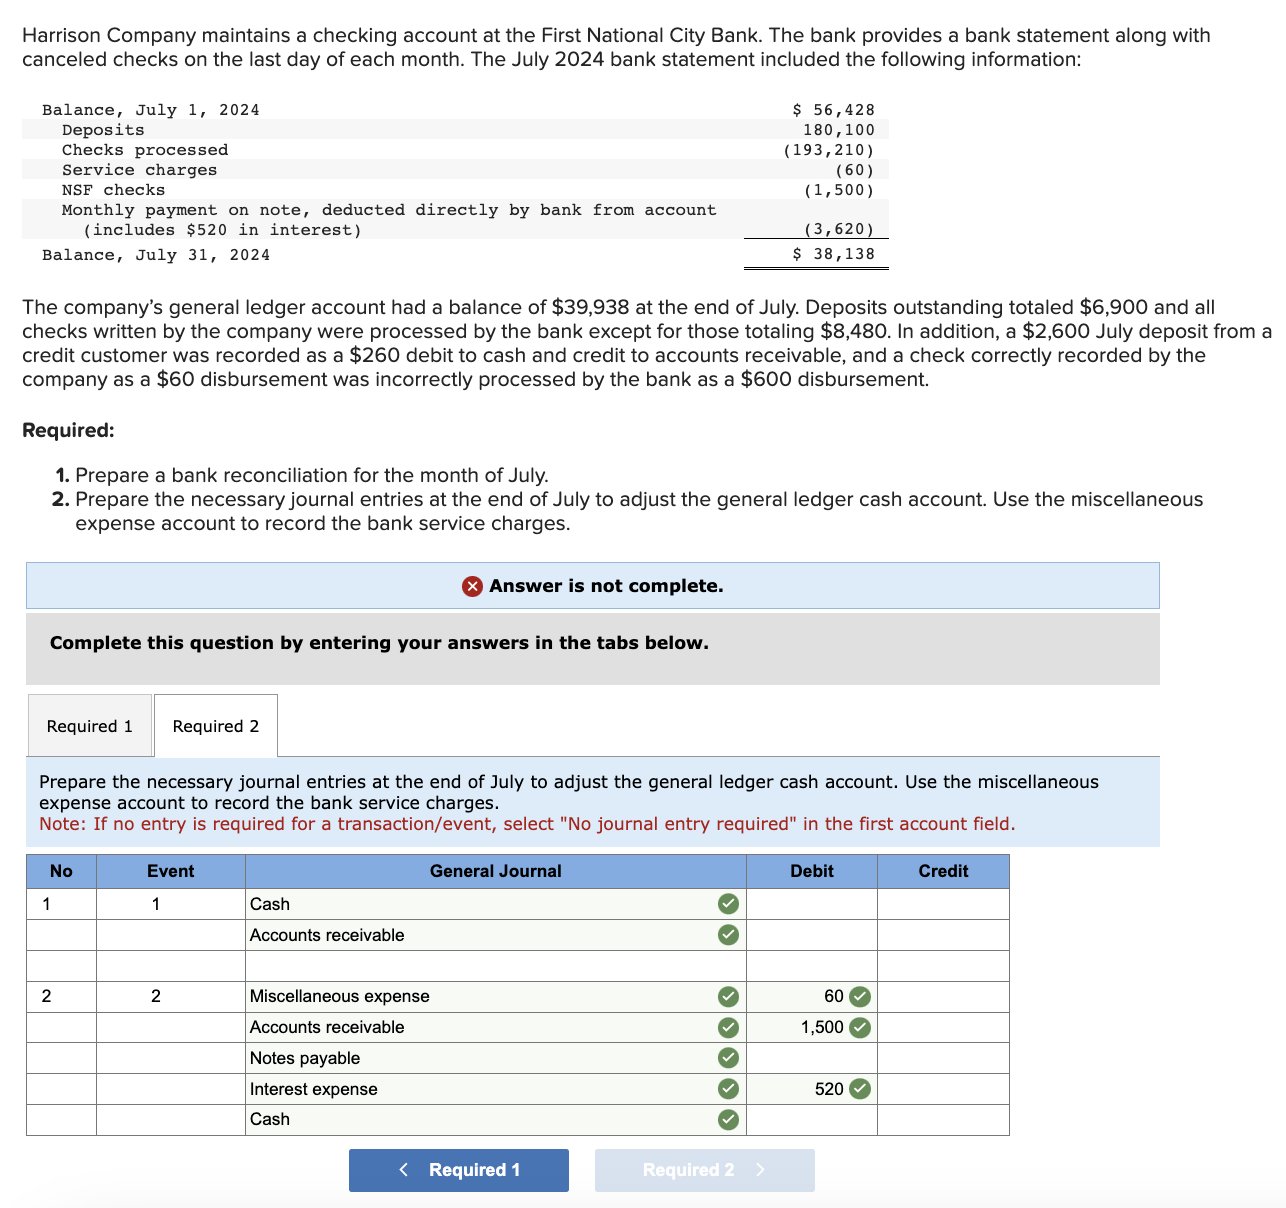Click the red X incomplete answer icon
This screenshot has height=1208, width=1286.
[x=473, y=586]
